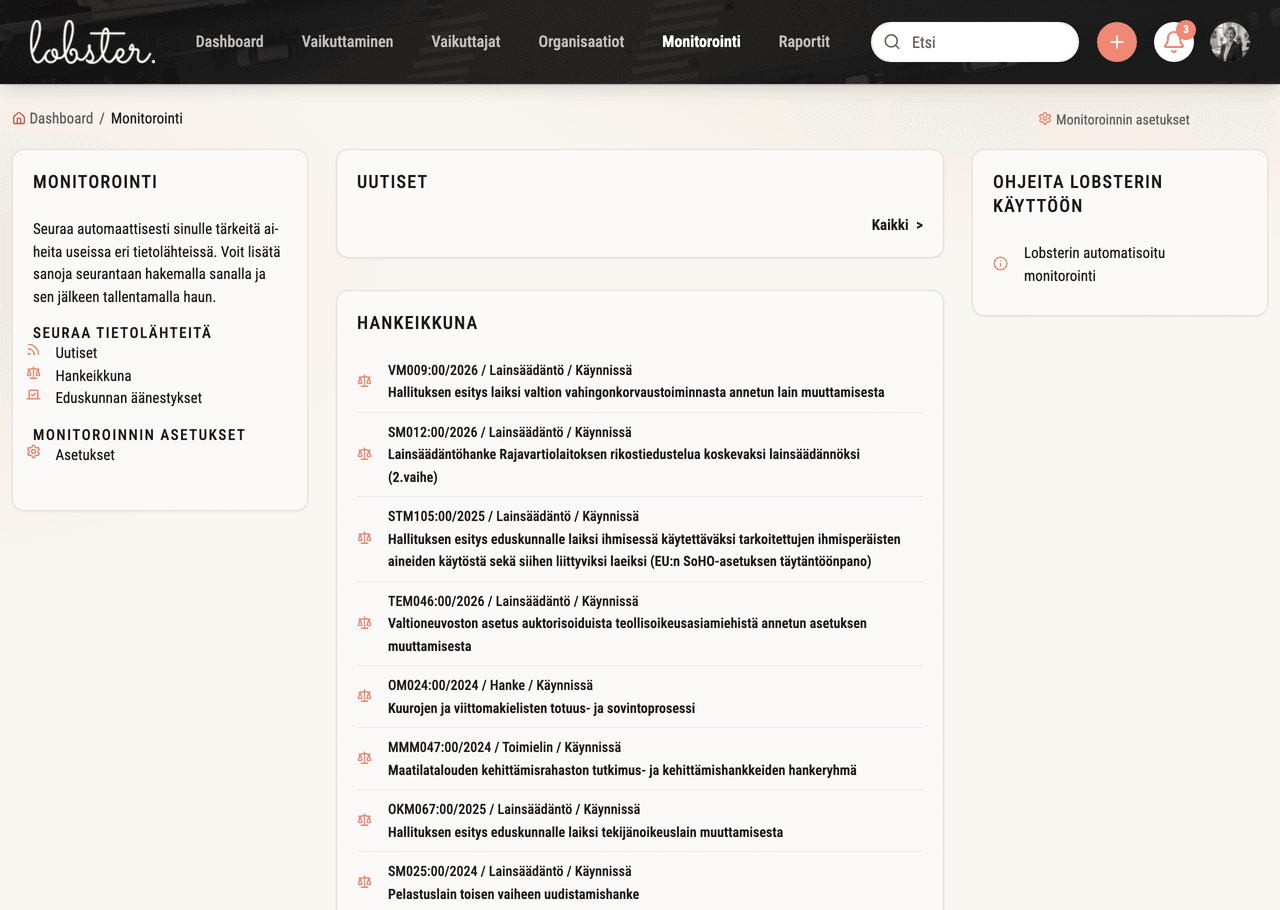Open Rajavartiolaitoksen rikostiedustelua project
Image resolution: width=1280 pixels, height=910 pixels.
pyautogui.click(x=624, y=466)
